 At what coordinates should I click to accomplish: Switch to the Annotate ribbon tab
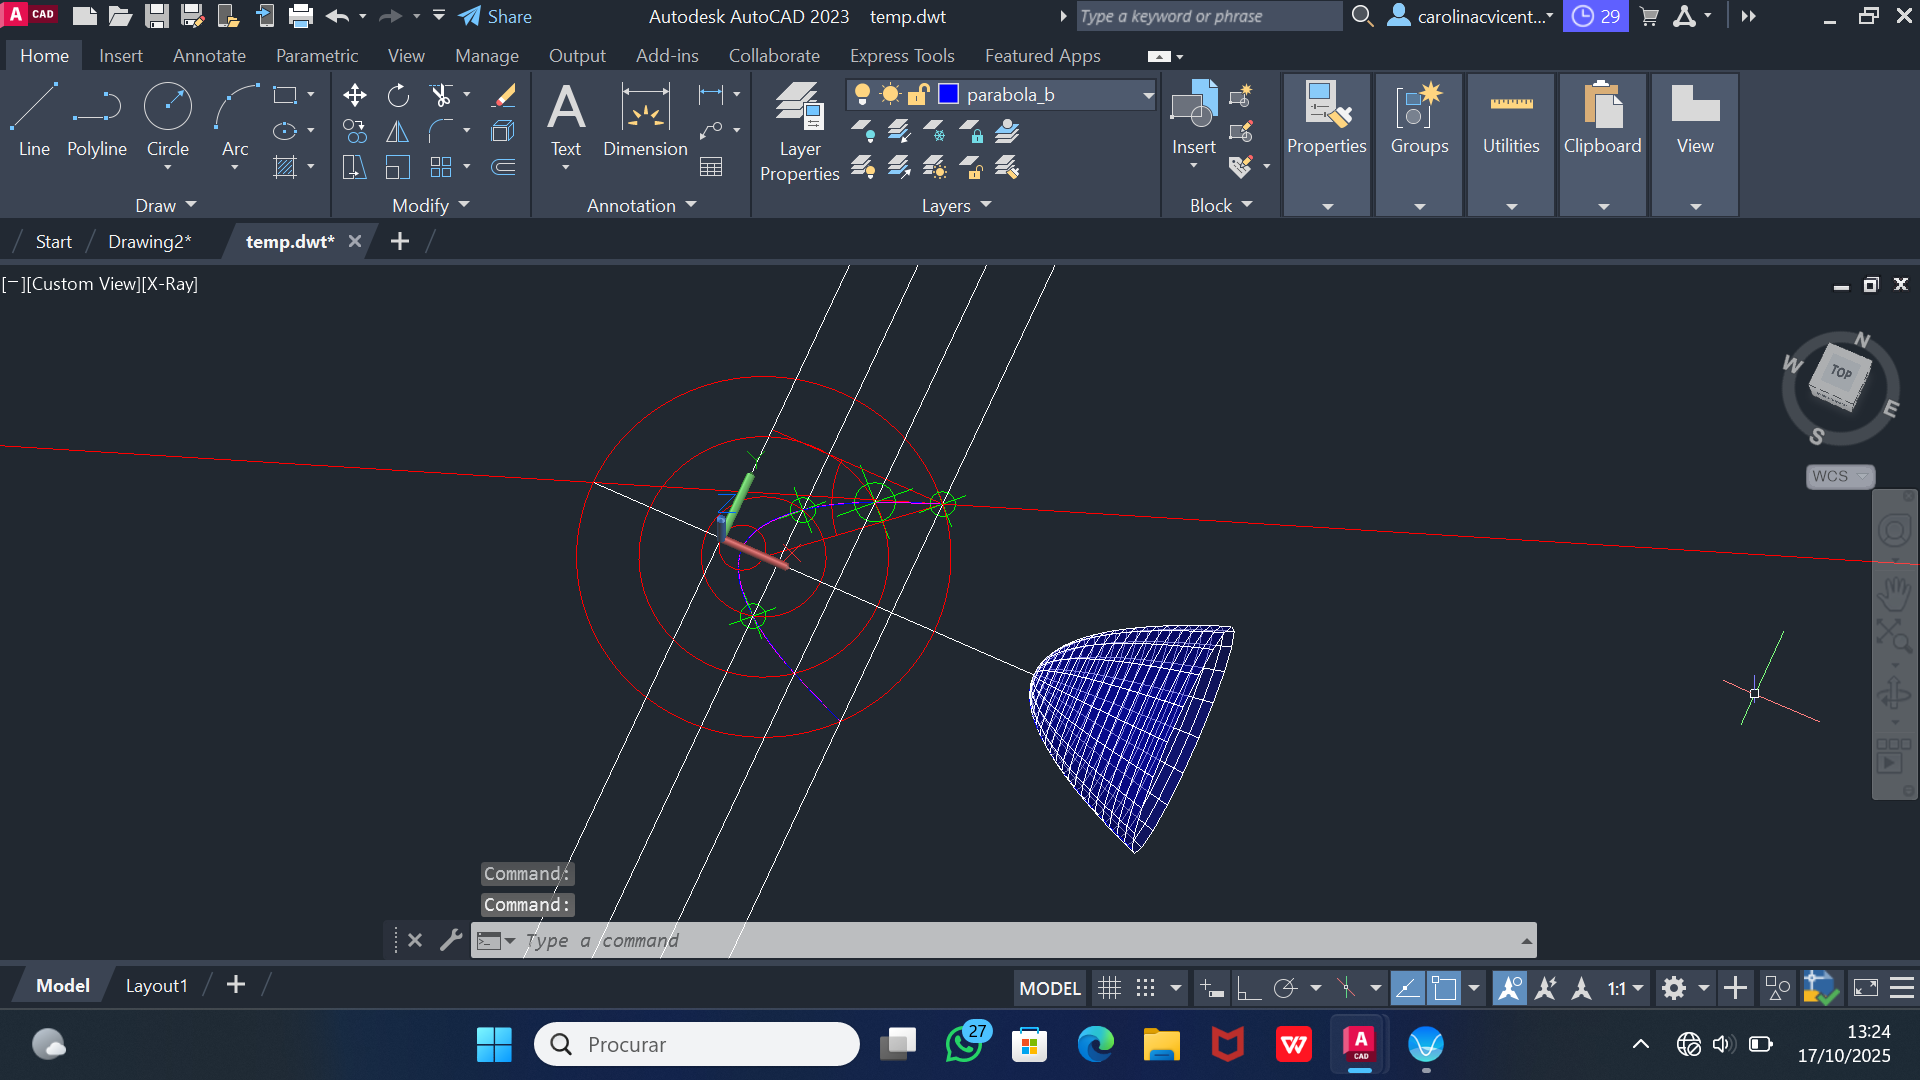[209, 56]
